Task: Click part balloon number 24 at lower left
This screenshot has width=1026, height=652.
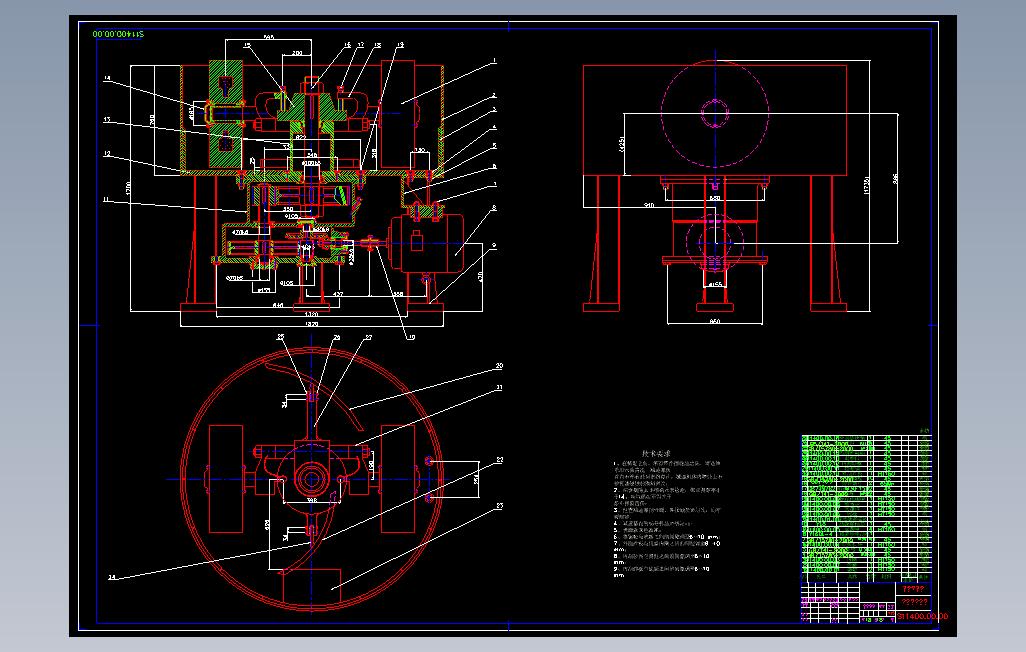Action: [x=112, y=577]
